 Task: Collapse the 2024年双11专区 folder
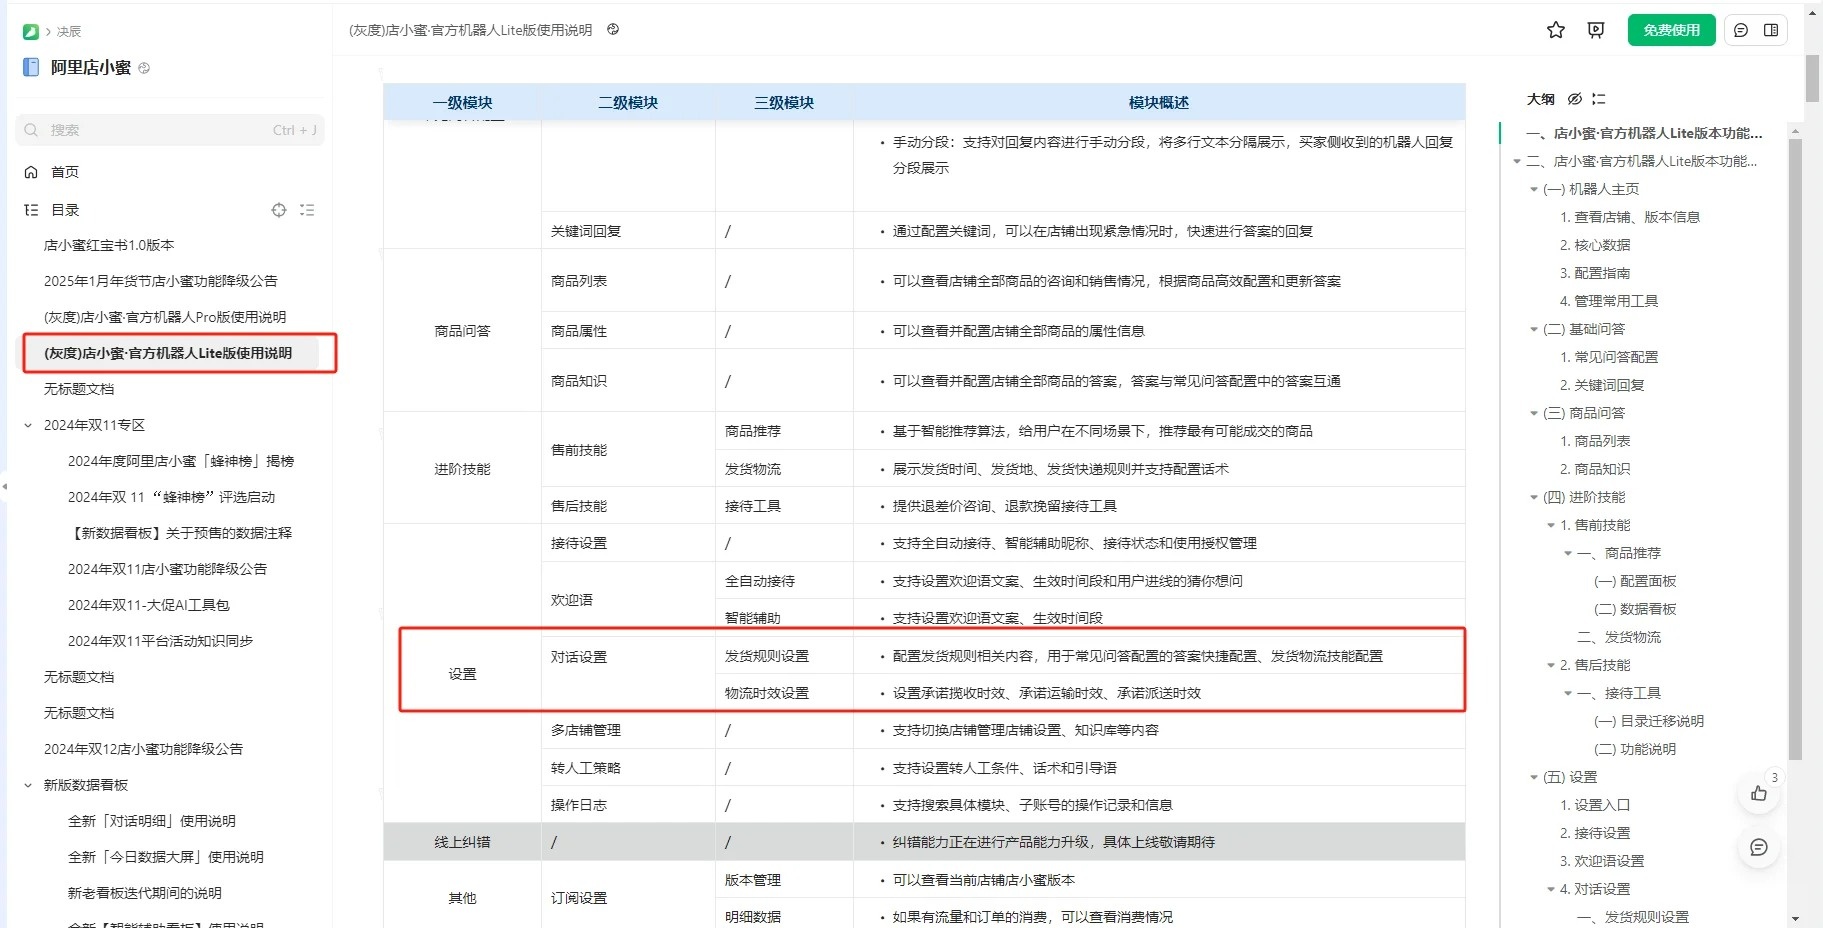(x=28, y=425)
